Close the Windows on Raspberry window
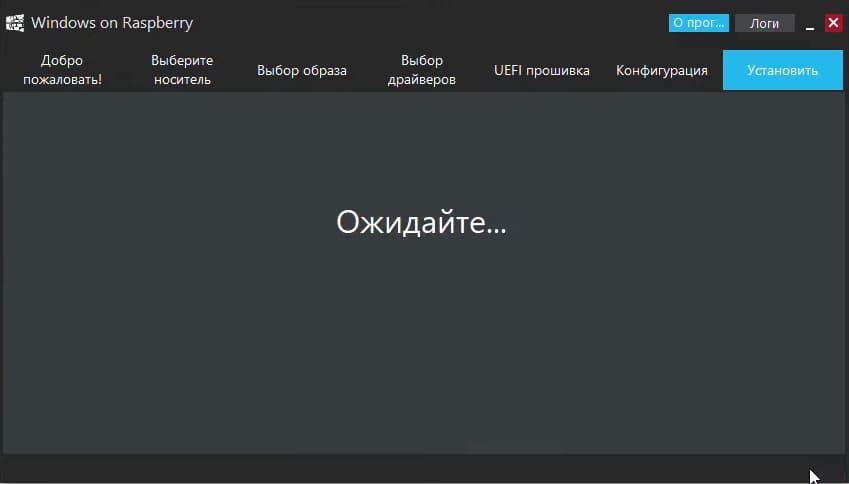The height and width of the screenshot is (484, 849). 833,23
